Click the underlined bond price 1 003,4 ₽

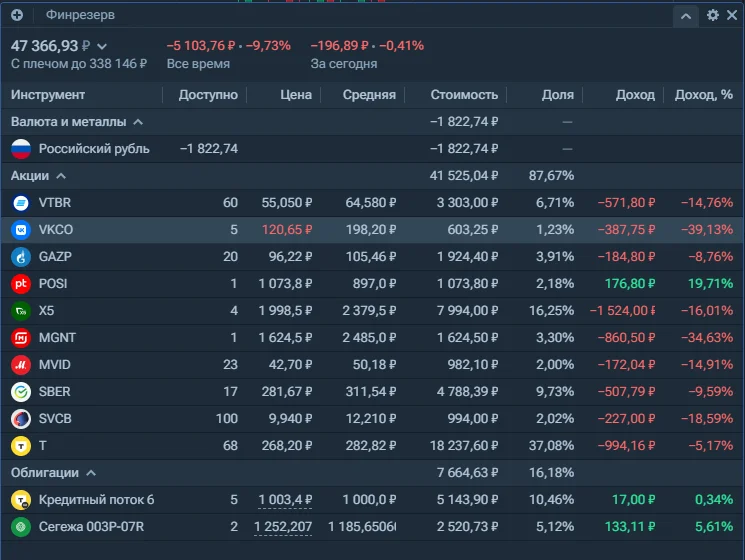pyautogui.click(x=285, y=500)
